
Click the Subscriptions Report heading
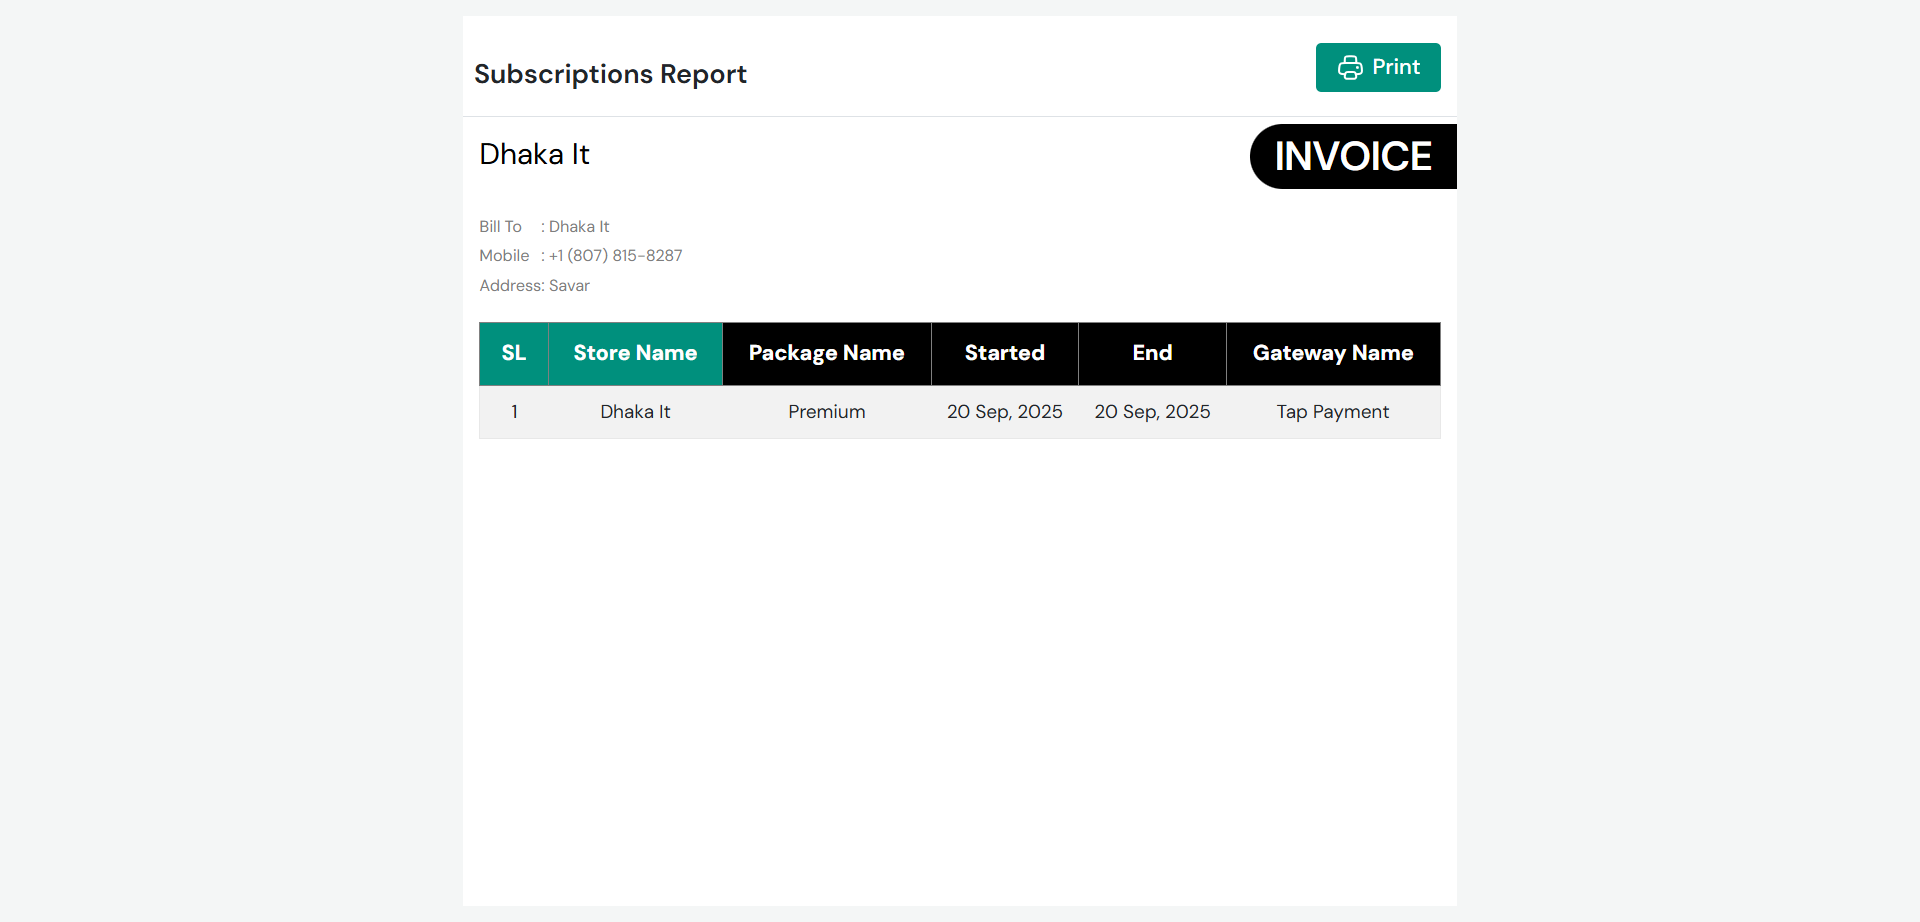[x=610, y=74]
